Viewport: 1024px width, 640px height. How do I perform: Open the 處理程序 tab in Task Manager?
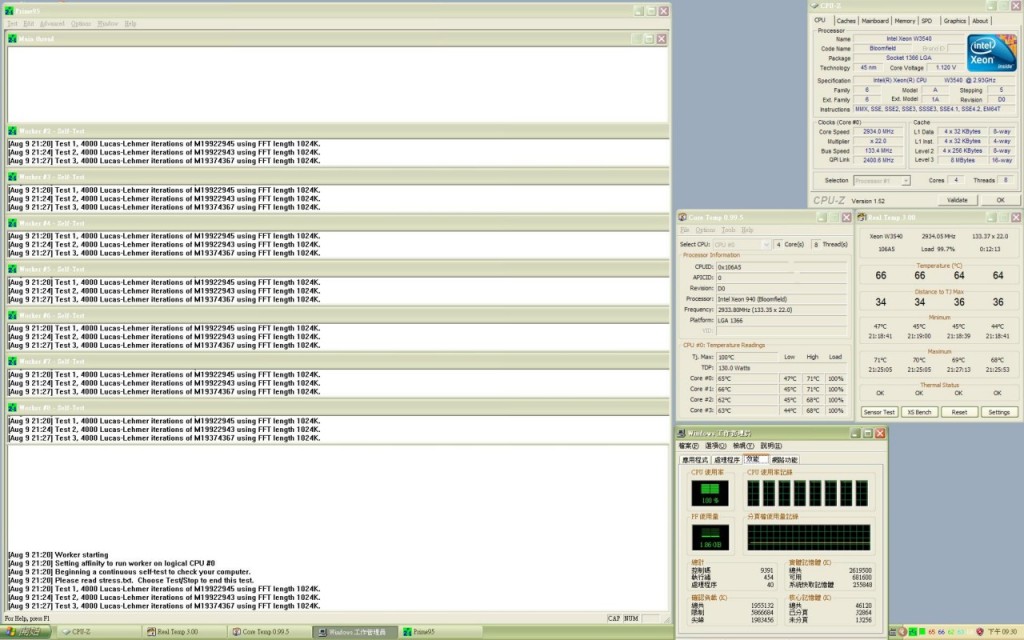pos(727,460)
